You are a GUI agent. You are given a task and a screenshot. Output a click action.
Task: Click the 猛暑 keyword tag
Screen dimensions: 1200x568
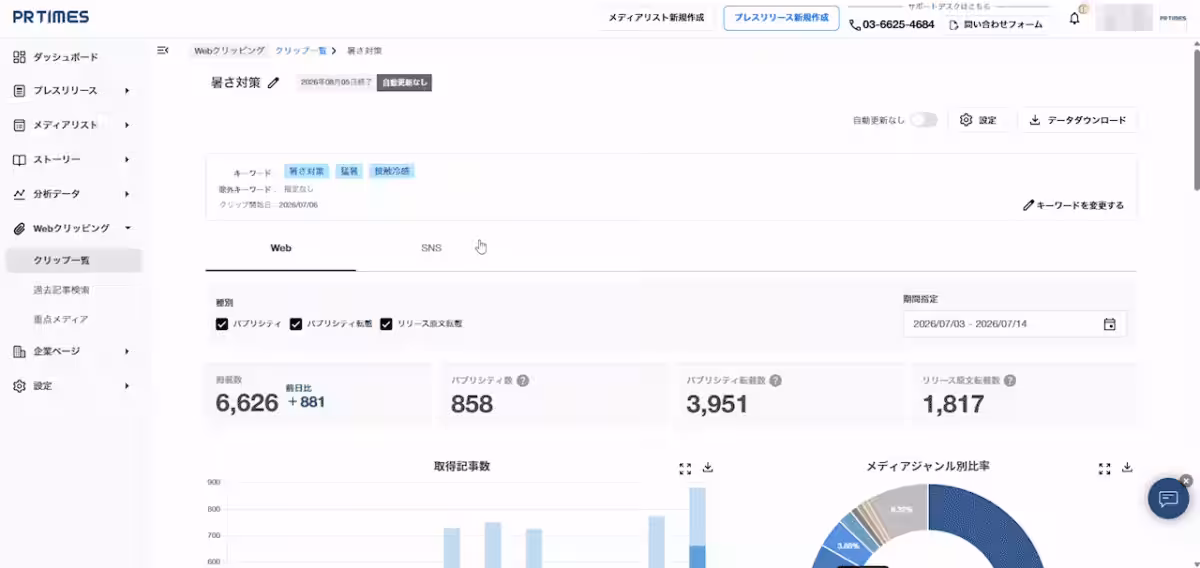[349, 171]
